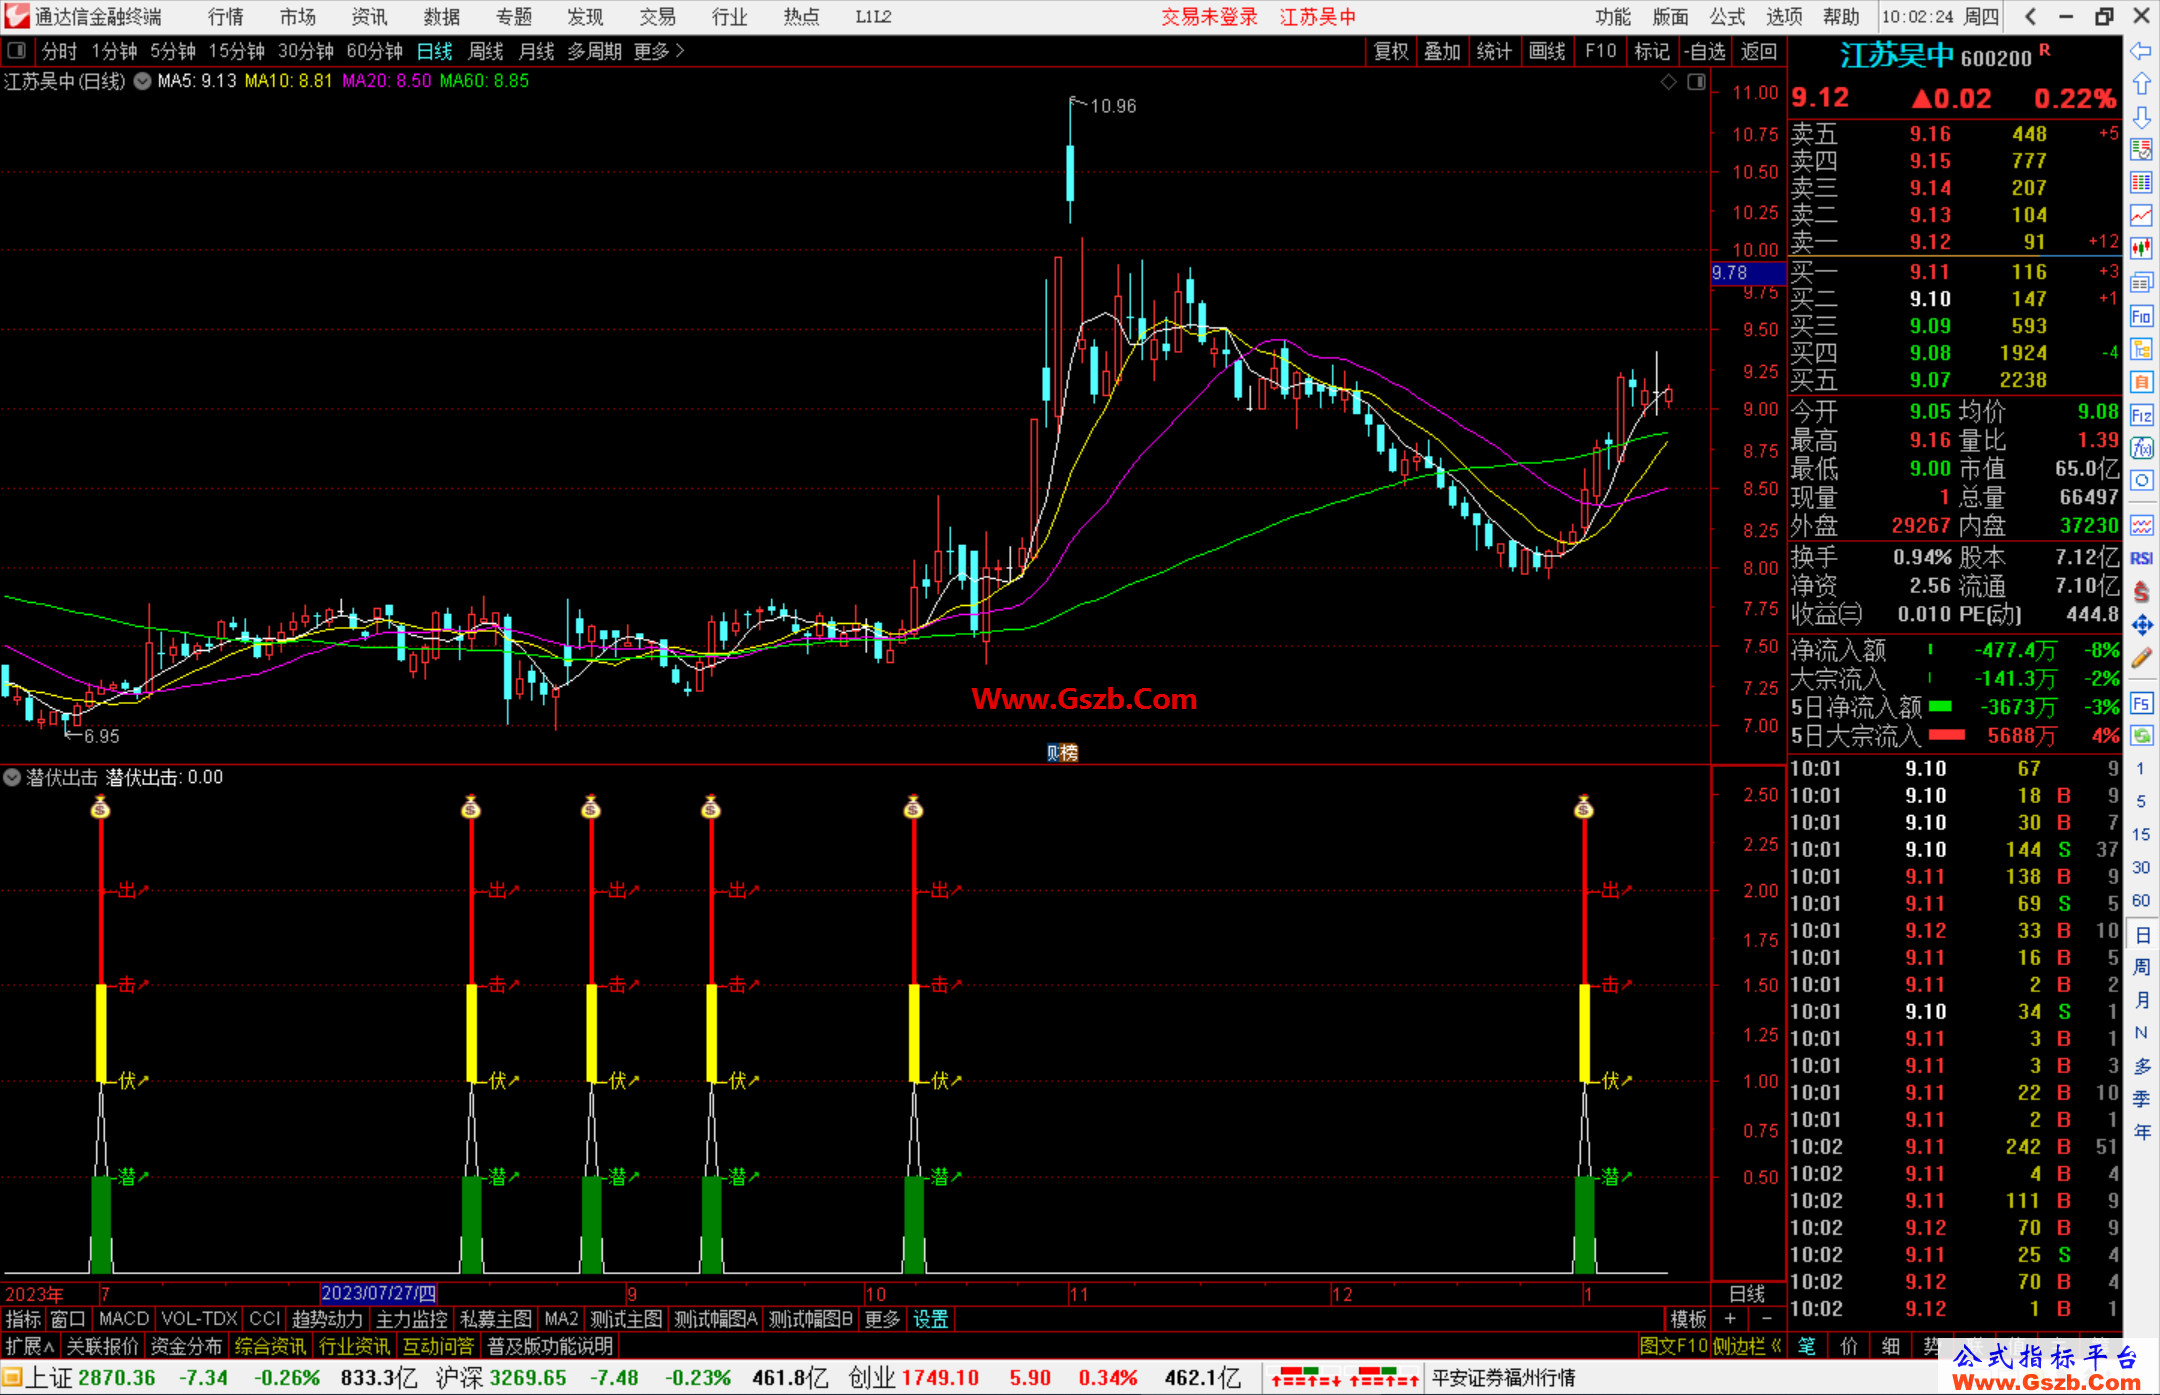Open the wavy lines indicator sidebar icon

click(2141, 526)
